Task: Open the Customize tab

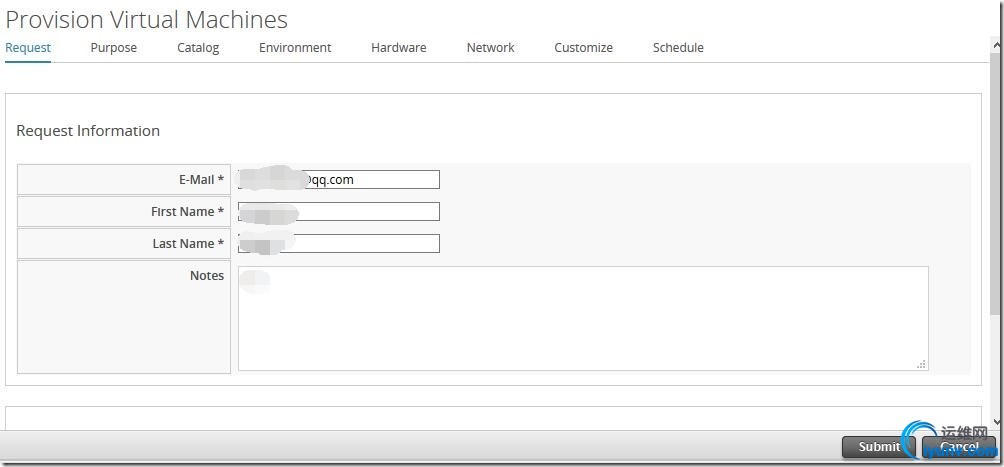Action: pos(583,47)
